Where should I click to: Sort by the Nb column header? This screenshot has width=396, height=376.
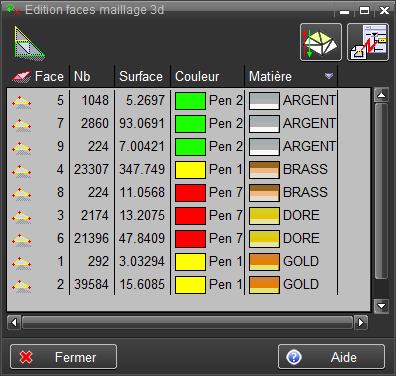coord(82,76)
